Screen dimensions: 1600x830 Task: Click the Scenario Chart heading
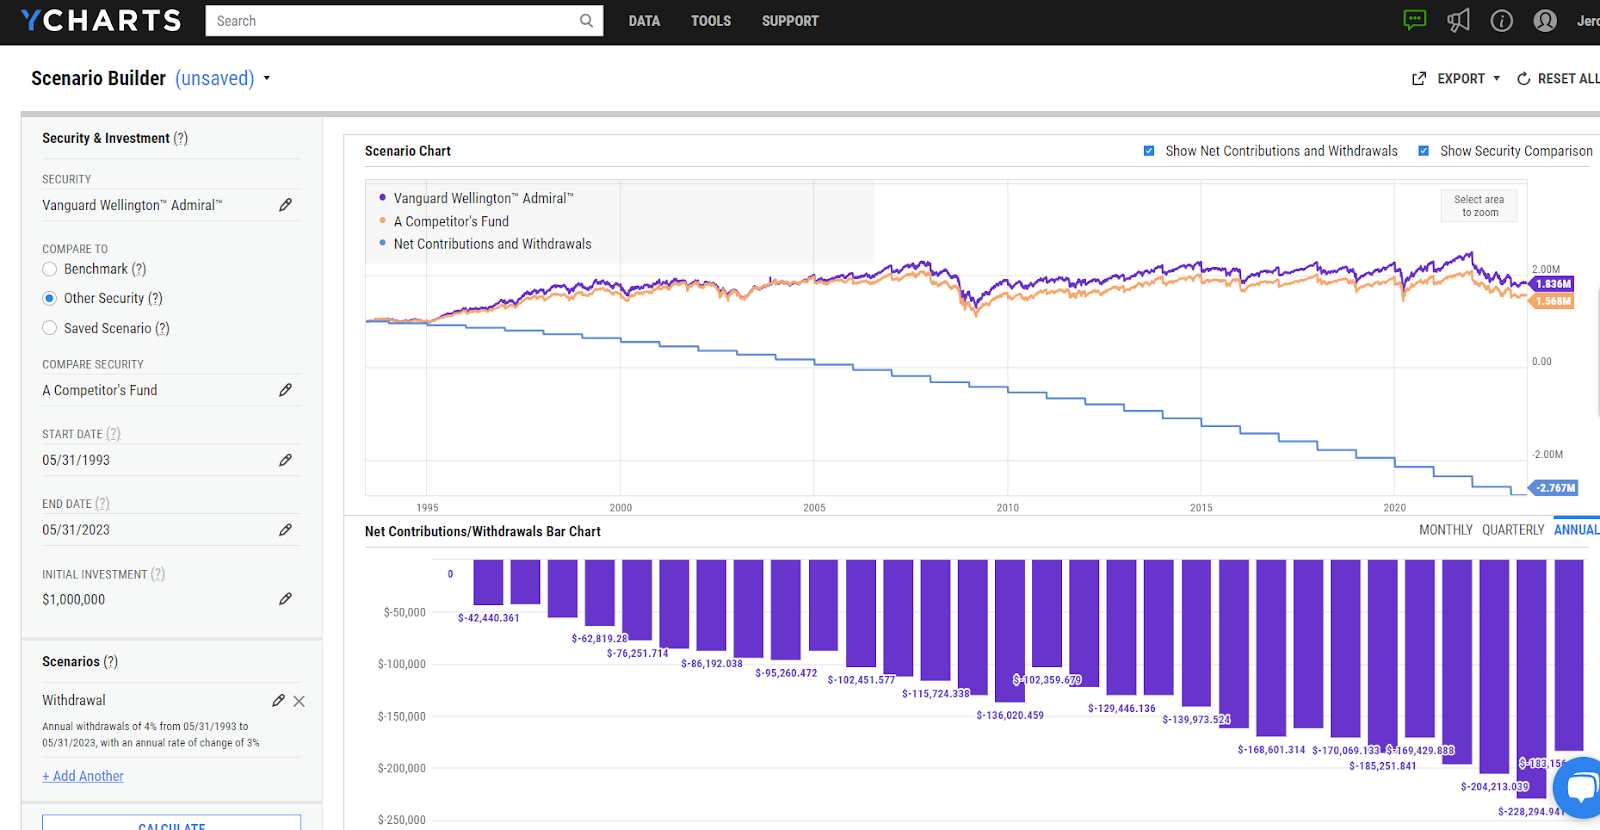coord(408,151)
